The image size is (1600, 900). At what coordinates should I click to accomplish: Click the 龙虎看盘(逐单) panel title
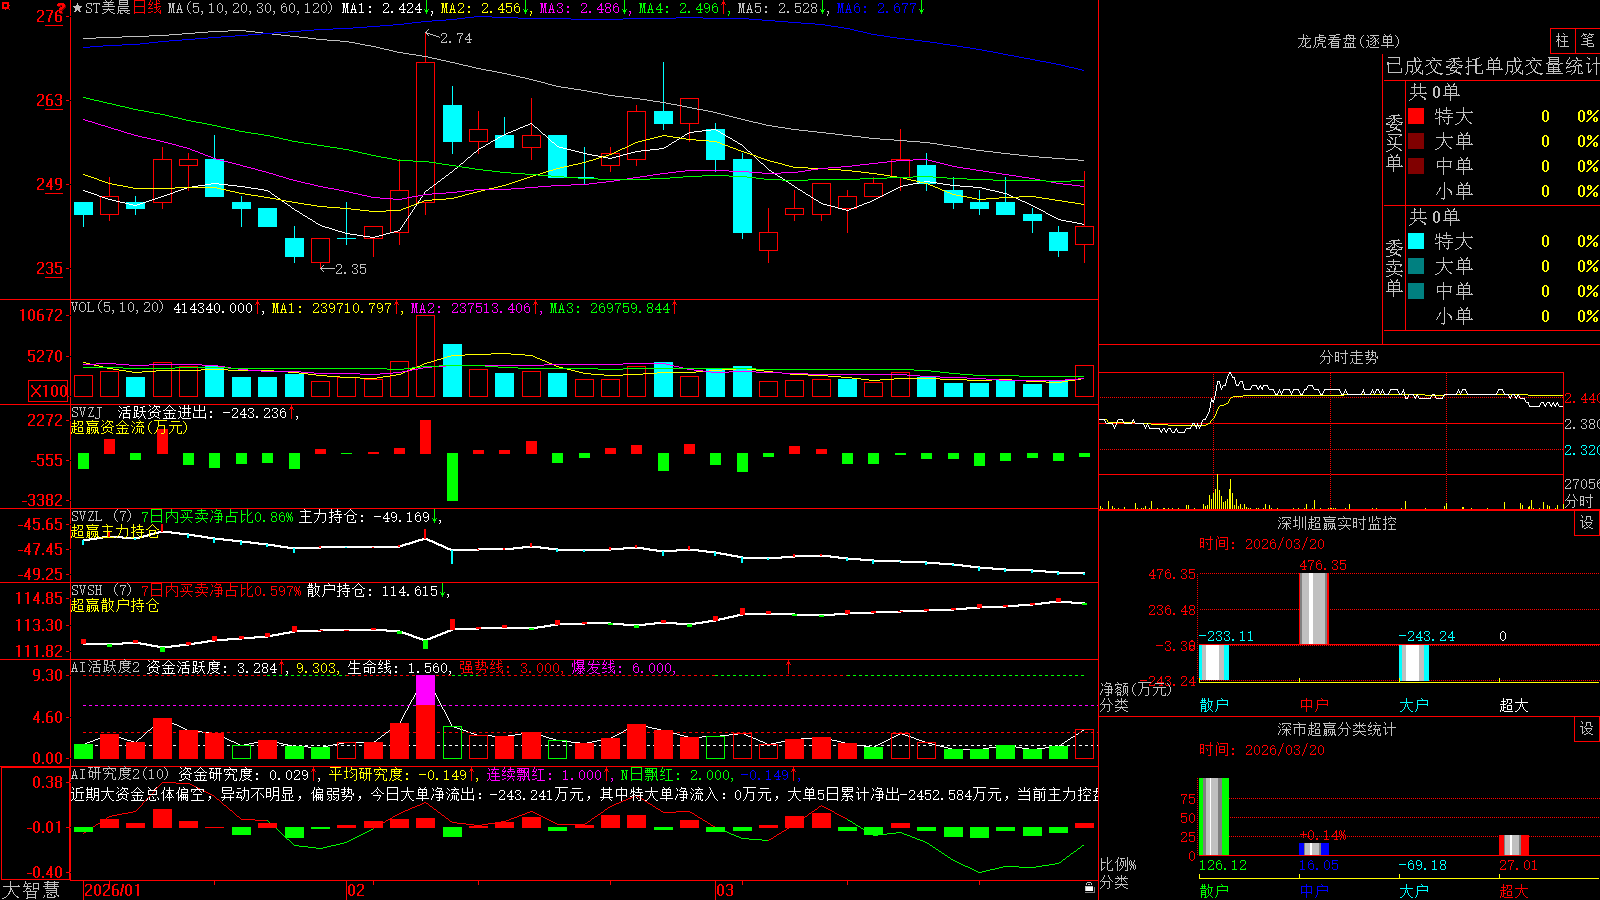click(x=1348, y=41)
